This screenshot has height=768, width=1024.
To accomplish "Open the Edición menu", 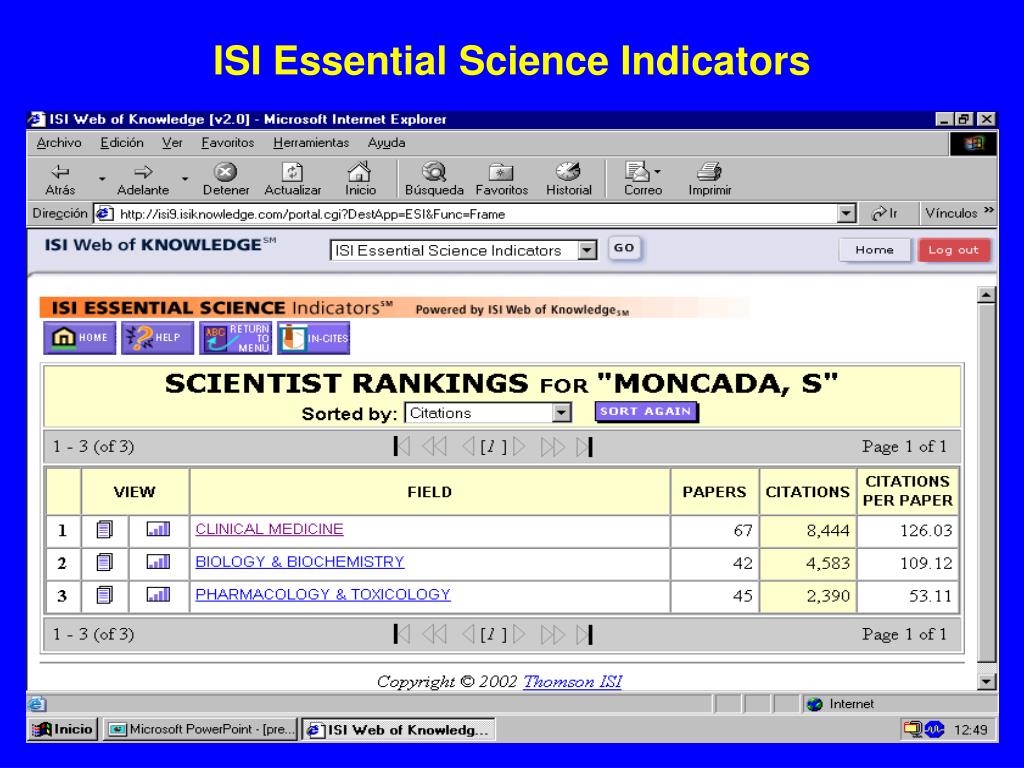I will [121, 142].
